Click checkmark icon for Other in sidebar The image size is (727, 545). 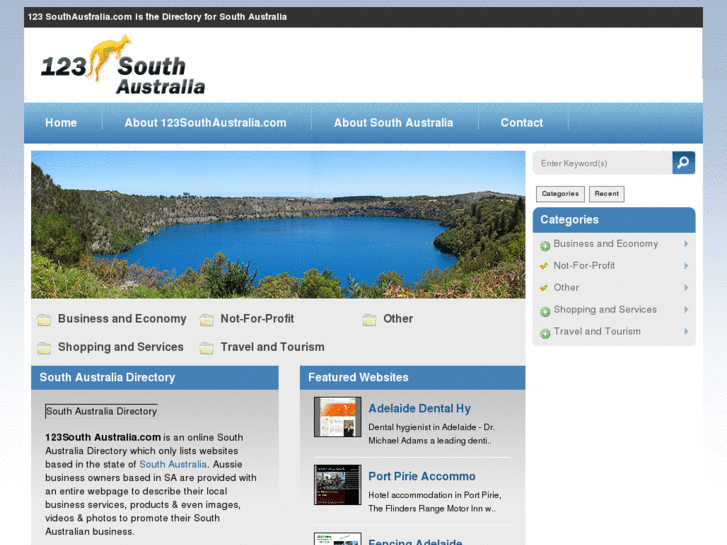544,288
